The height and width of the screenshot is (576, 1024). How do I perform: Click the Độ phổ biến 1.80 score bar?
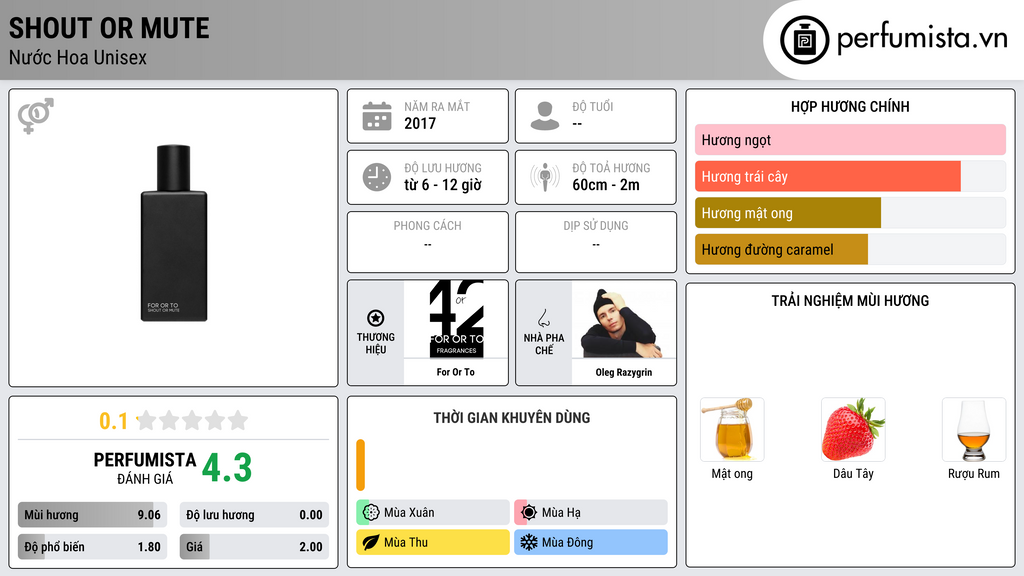point(92,547)
